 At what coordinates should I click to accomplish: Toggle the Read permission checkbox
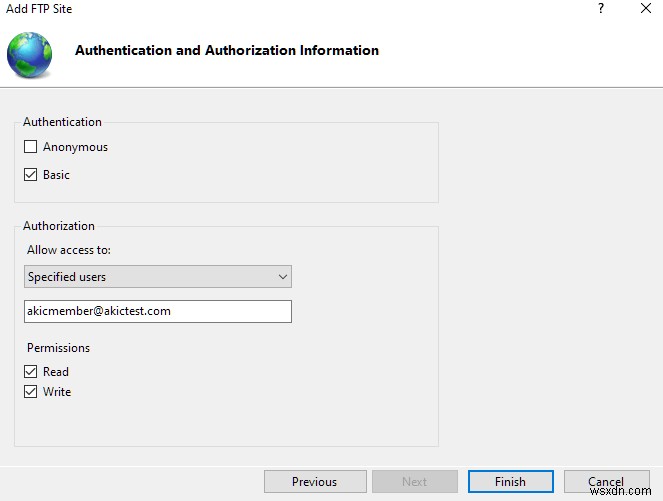[30, 372]
